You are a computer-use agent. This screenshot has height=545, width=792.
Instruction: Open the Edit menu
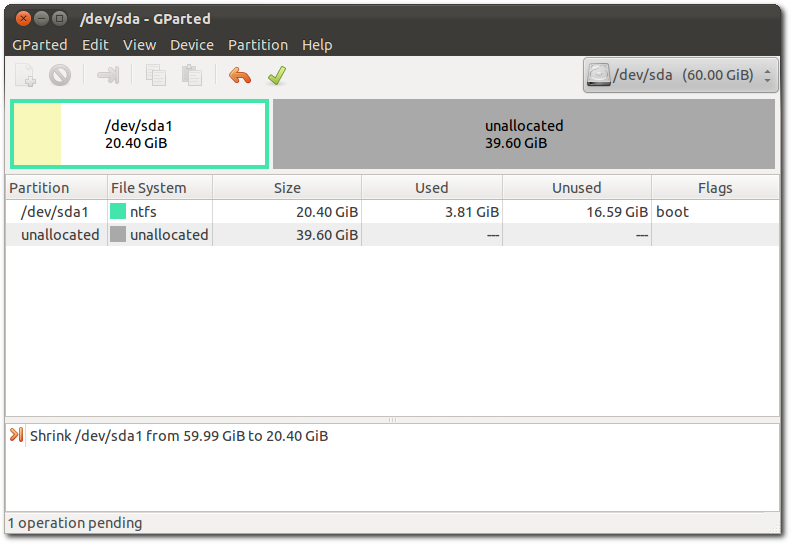pos(95,45)
